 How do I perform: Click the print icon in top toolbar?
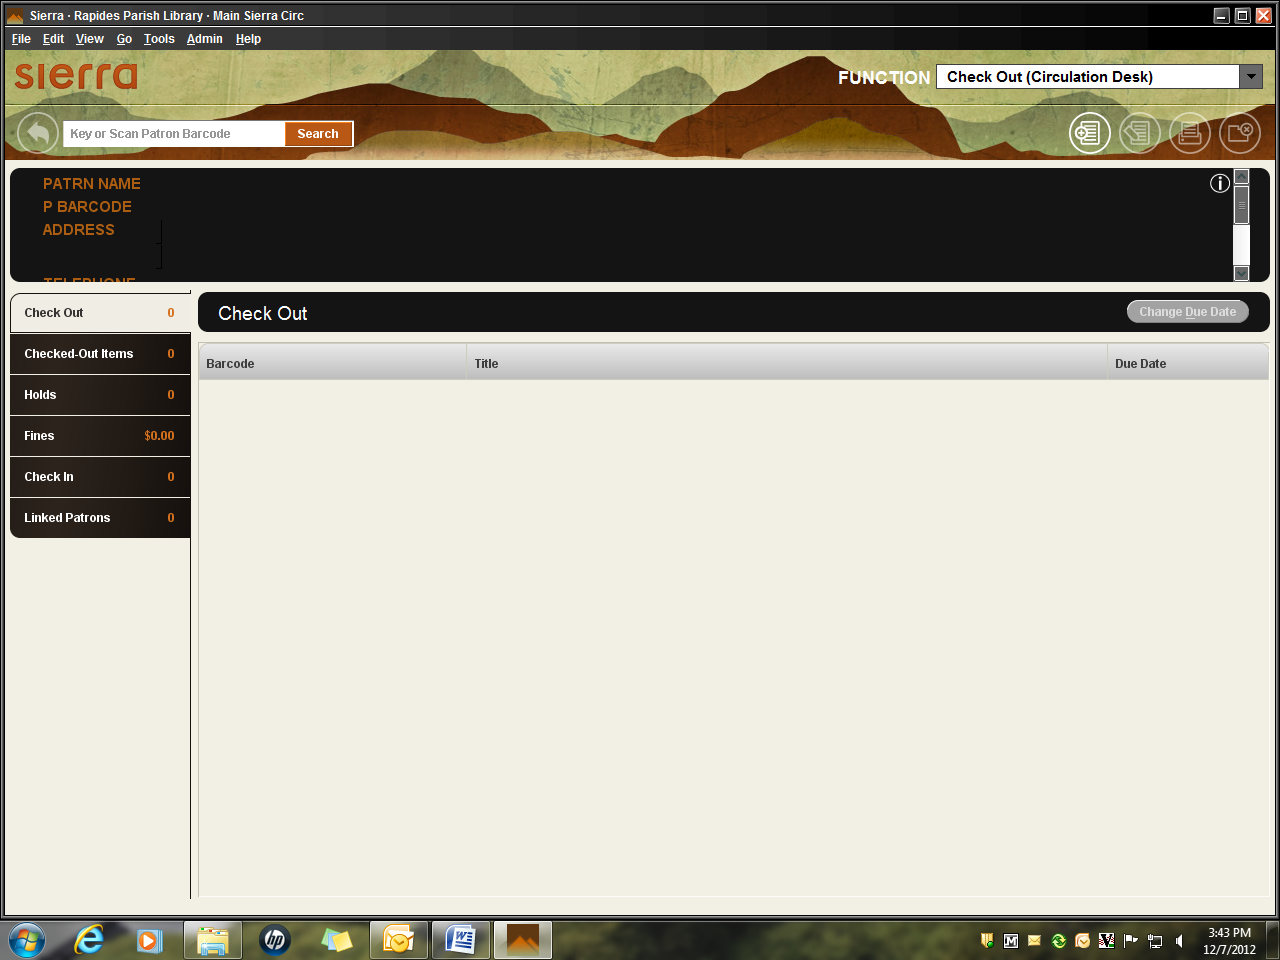[1189, 133]
